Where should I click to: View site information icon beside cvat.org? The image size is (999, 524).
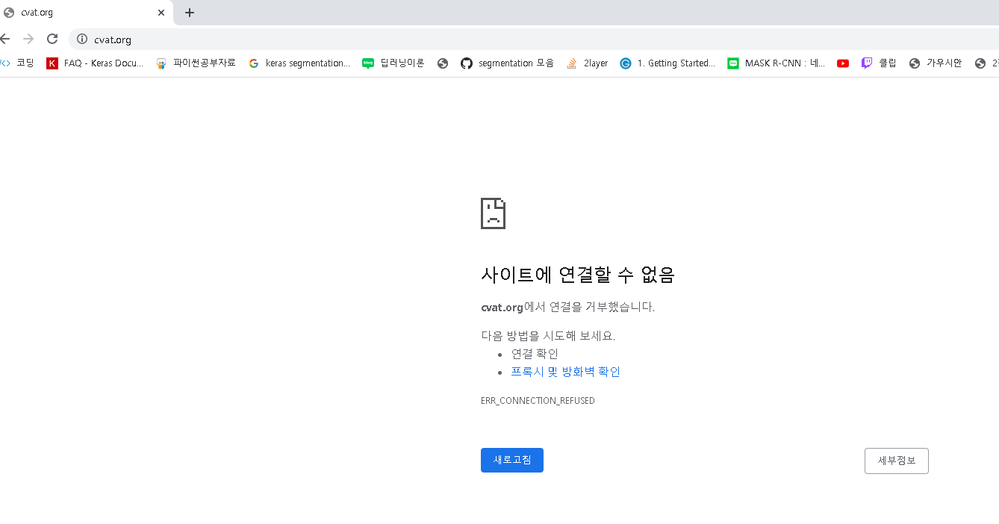click(82, 39)
